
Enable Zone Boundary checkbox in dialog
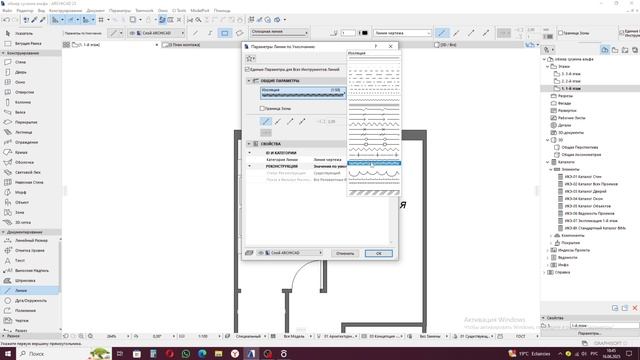262,109
